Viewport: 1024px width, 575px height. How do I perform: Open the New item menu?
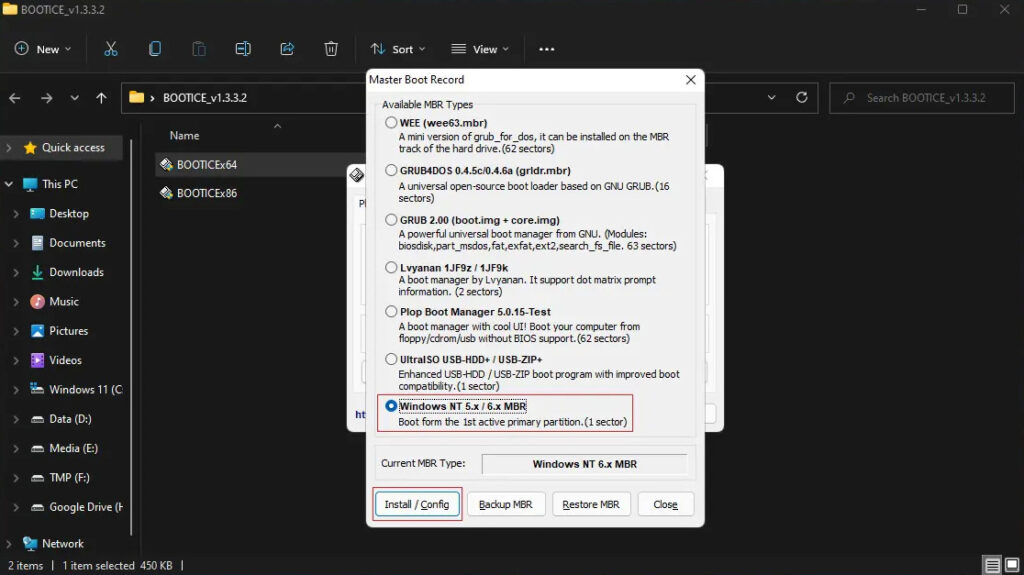coord(42,49)
